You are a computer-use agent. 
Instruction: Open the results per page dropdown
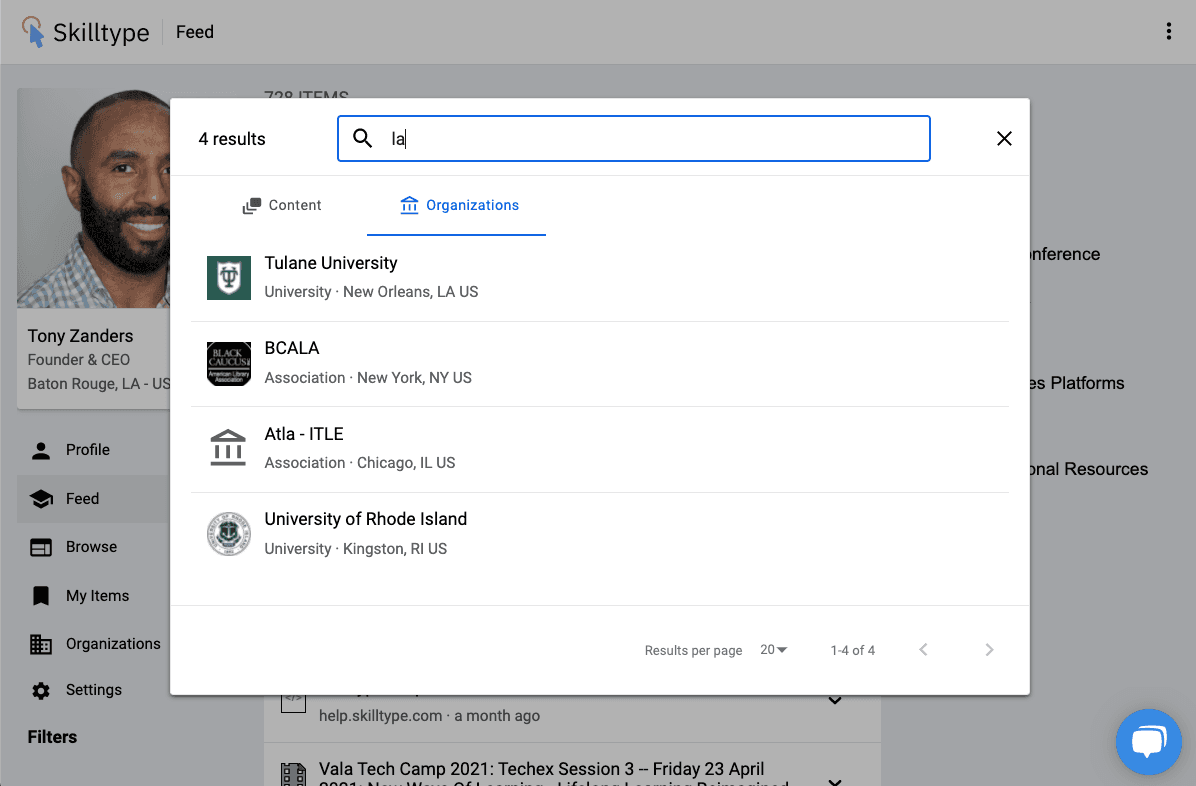tap(773, 649)
